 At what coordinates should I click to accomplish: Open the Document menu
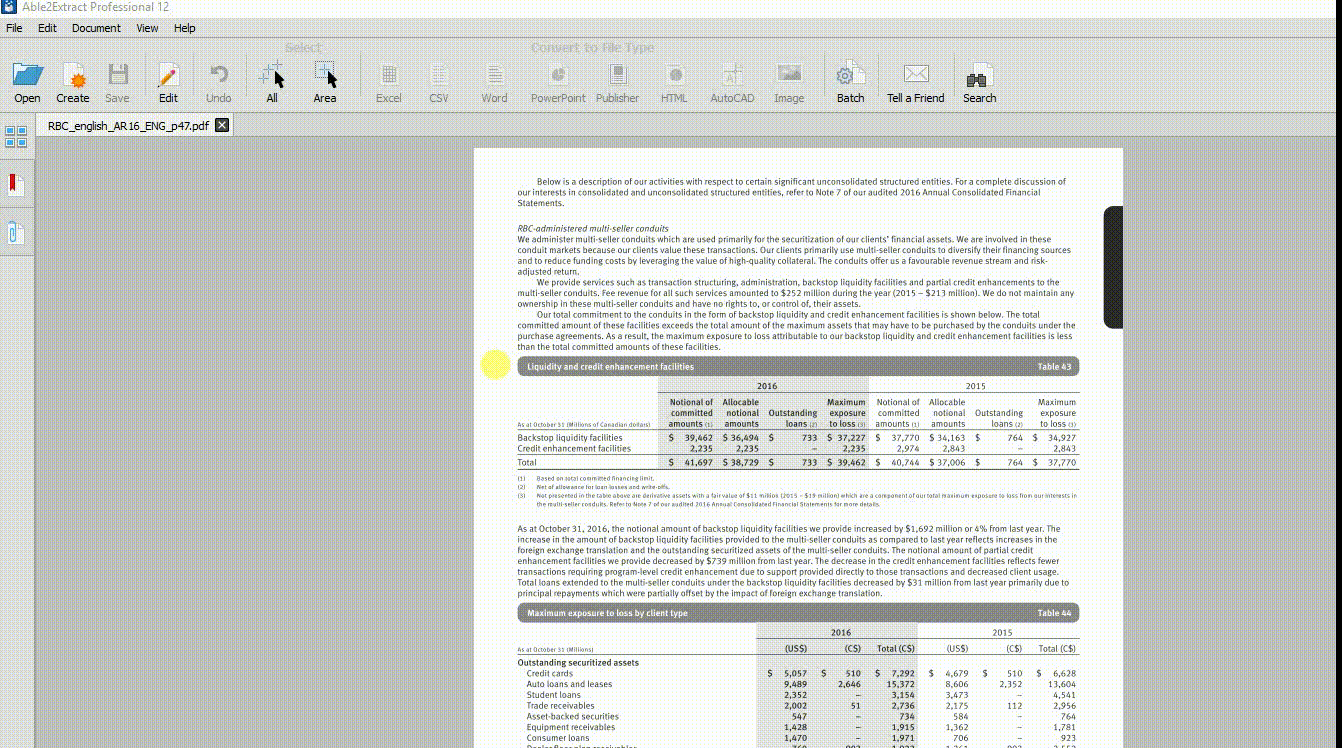pyautogui.click(x=96, y=28)
